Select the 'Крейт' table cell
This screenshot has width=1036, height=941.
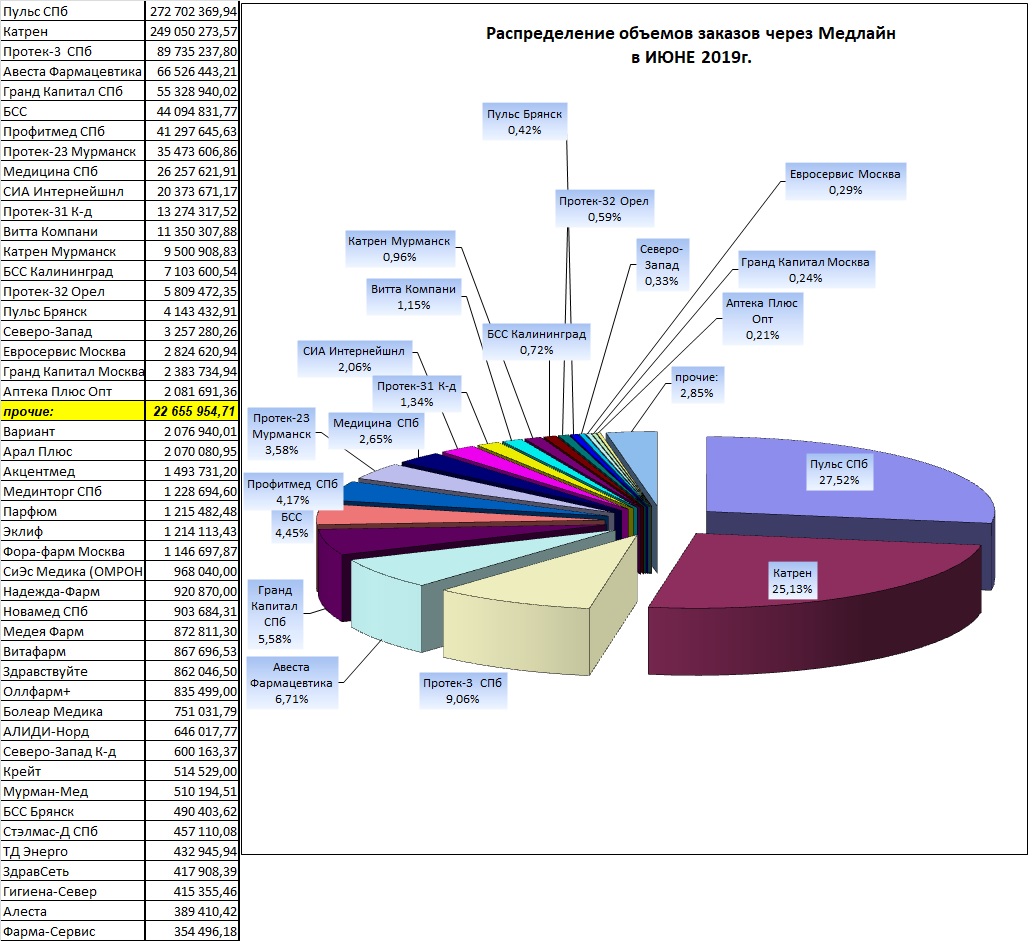pos(73,771)
